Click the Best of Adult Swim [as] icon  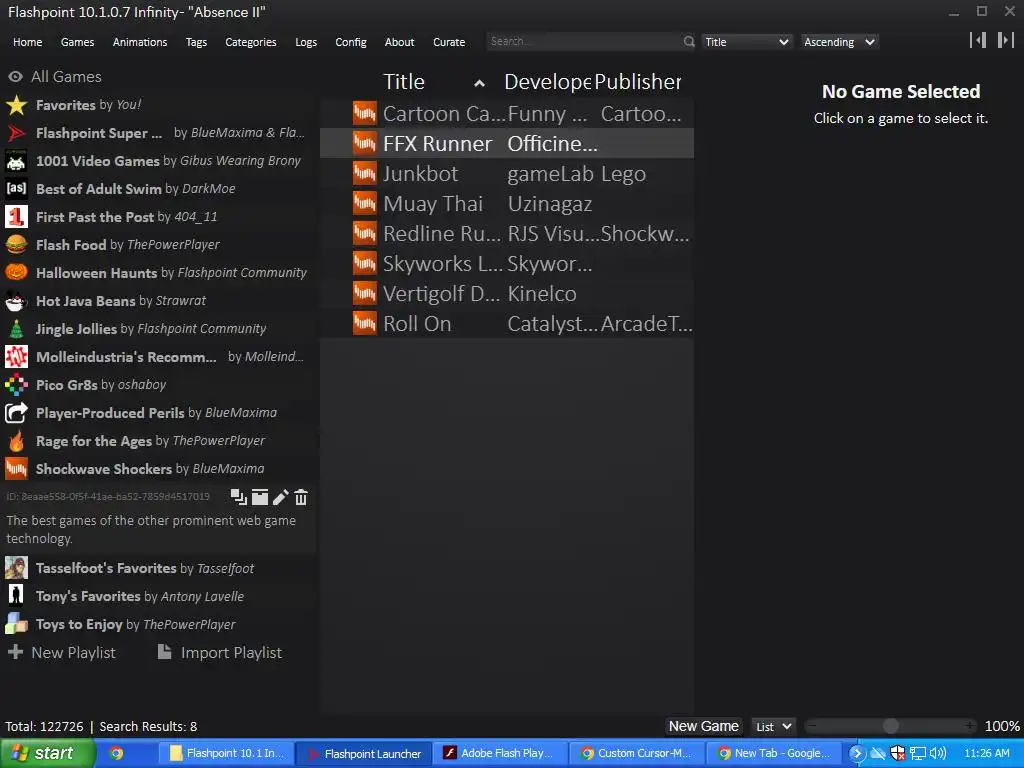pos(16,189)
